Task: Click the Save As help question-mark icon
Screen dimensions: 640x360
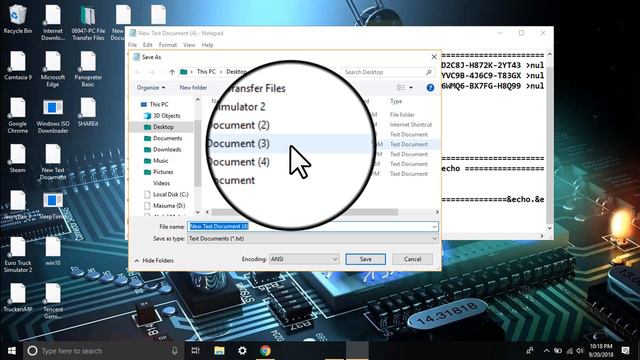Action: pyautogui.click(x=430, y=87)
